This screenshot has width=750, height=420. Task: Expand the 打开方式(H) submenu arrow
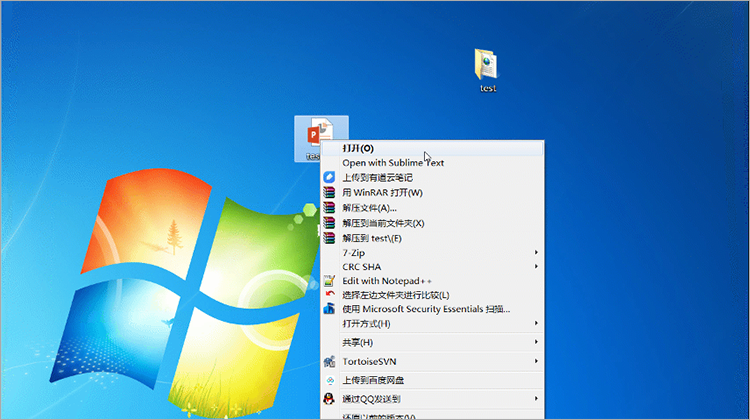click(x=536, y=323)
